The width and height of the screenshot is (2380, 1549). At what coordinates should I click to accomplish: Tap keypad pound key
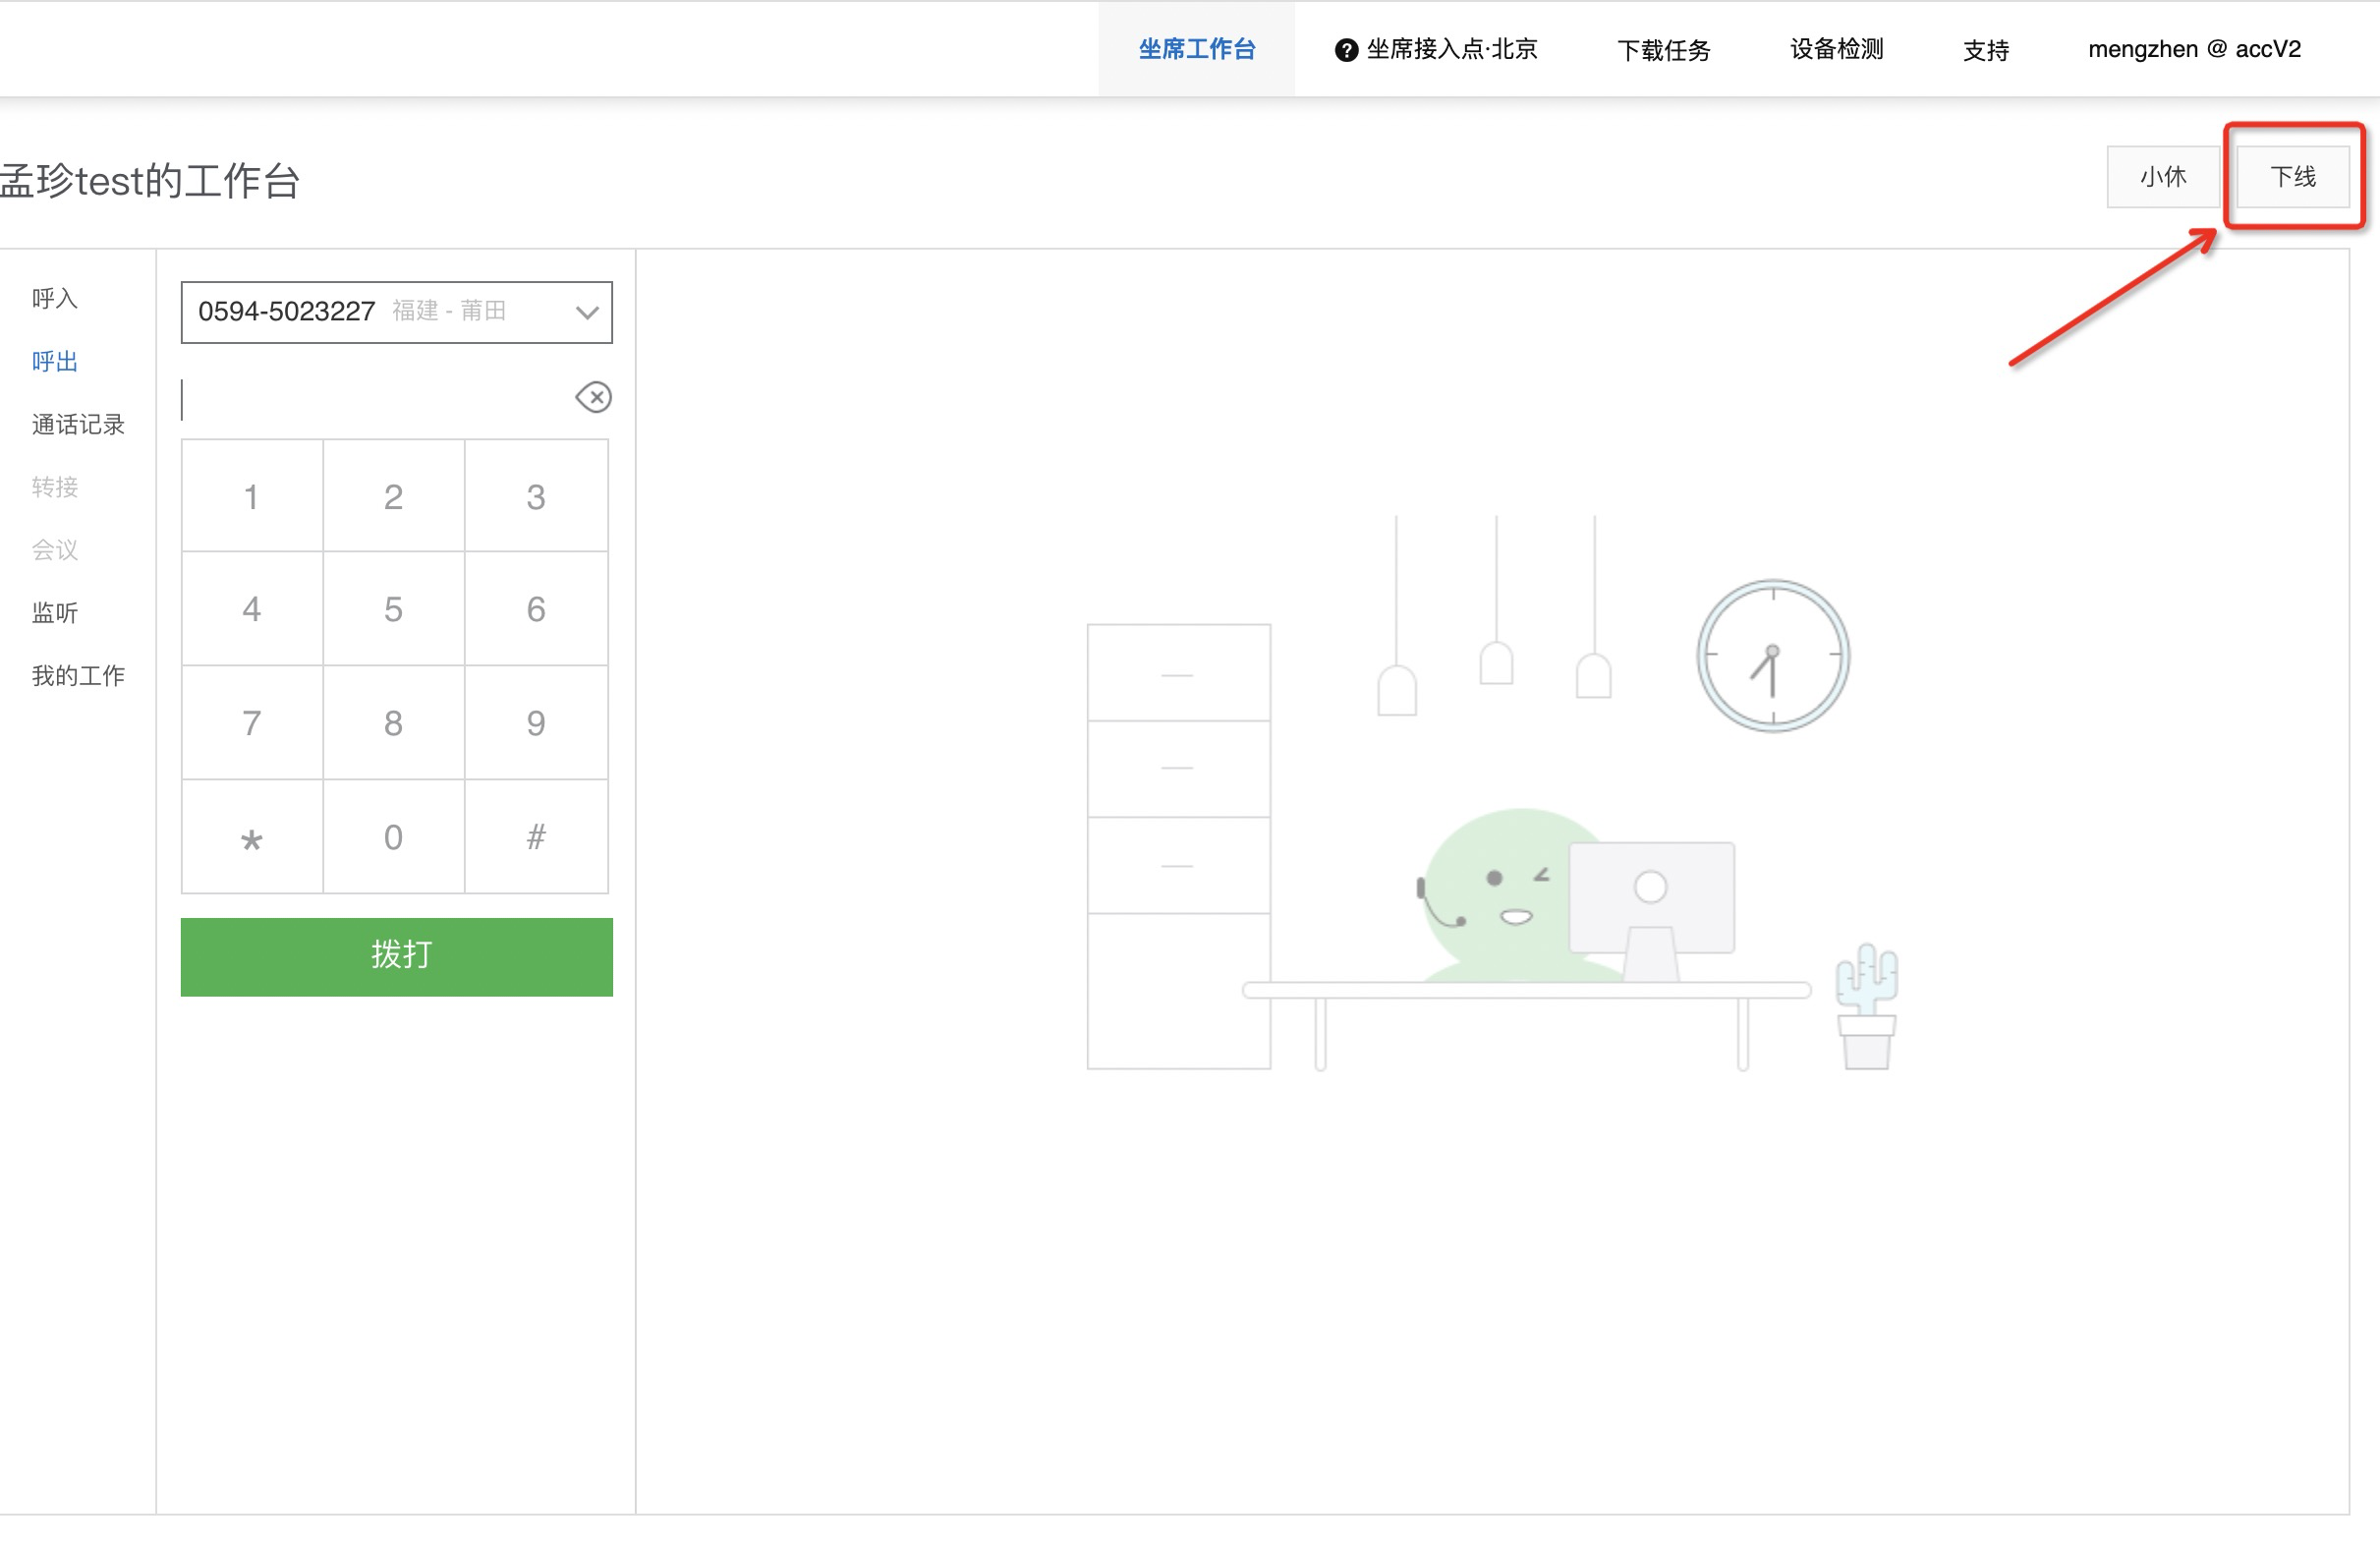[536, 837]
